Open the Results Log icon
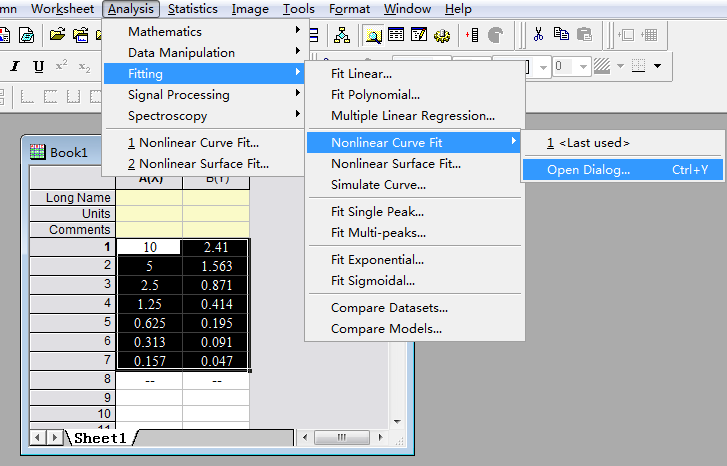This screenshot has width=727, height=466. pos(396,34)
